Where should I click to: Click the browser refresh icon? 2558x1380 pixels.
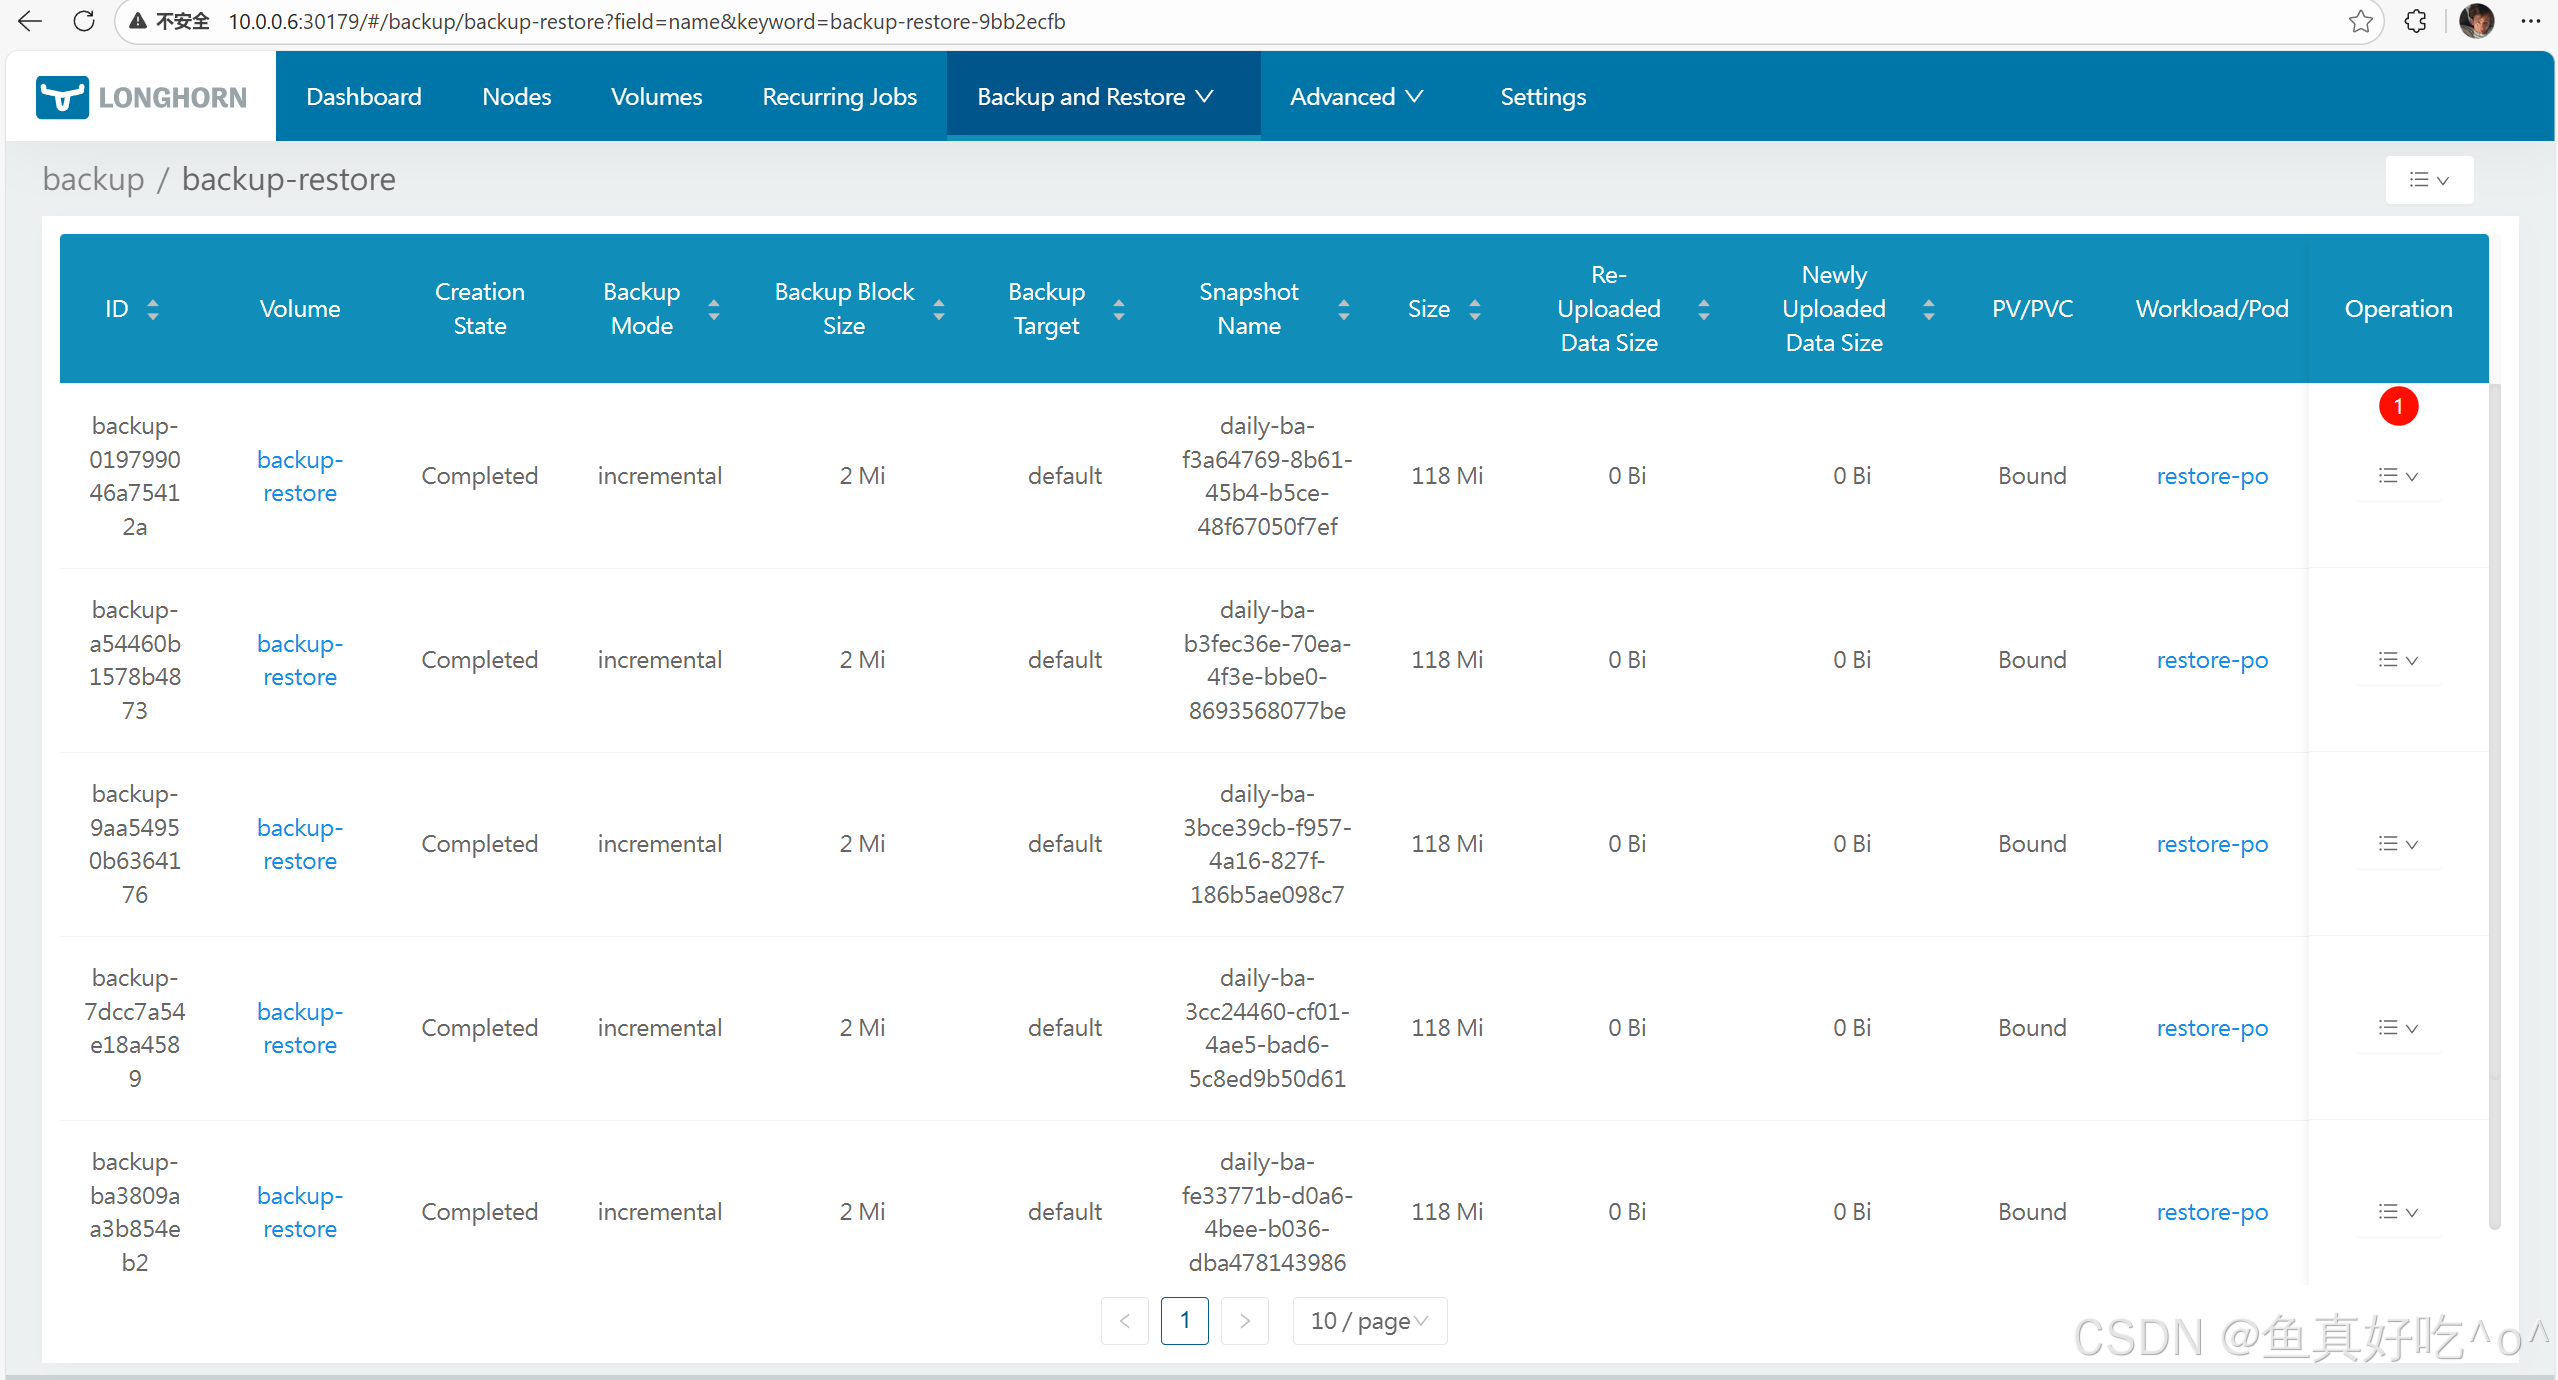(x=84, y=21)
